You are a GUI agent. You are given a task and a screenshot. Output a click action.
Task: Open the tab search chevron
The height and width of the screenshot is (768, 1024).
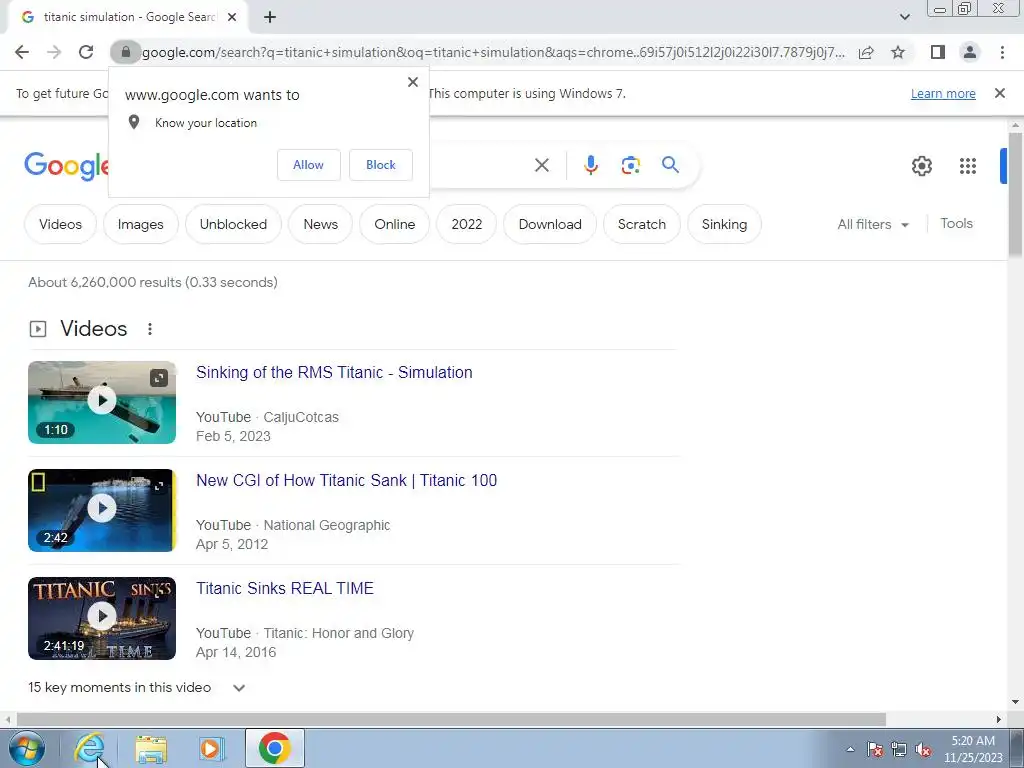(904, 17)
